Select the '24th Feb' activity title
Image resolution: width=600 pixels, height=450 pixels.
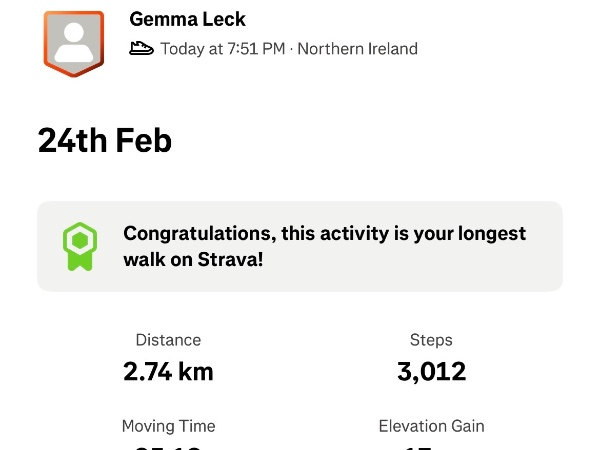[105, 140]
